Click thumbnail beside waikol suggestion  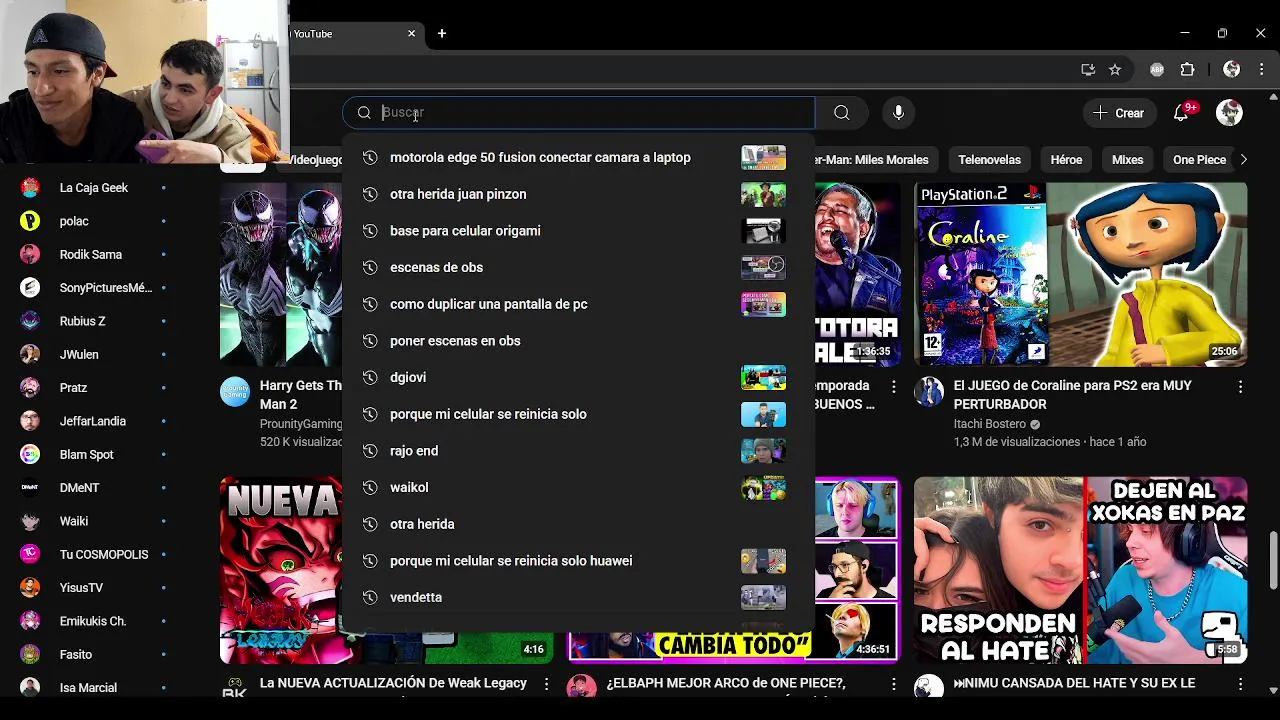[763, 487]
